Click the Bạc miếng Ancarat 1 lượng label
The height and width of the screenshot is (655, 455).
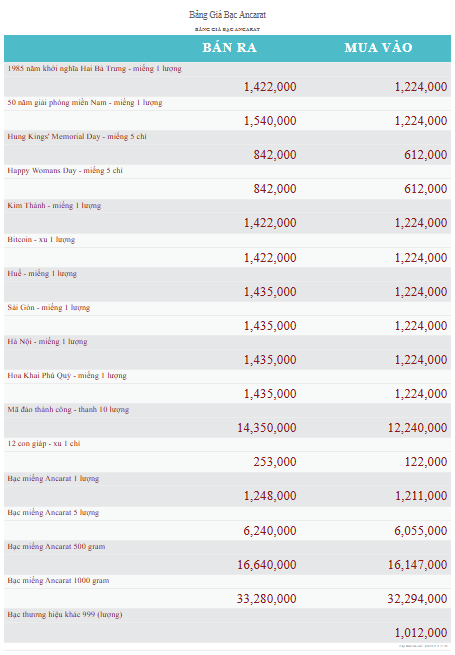[x=53, y=479]
